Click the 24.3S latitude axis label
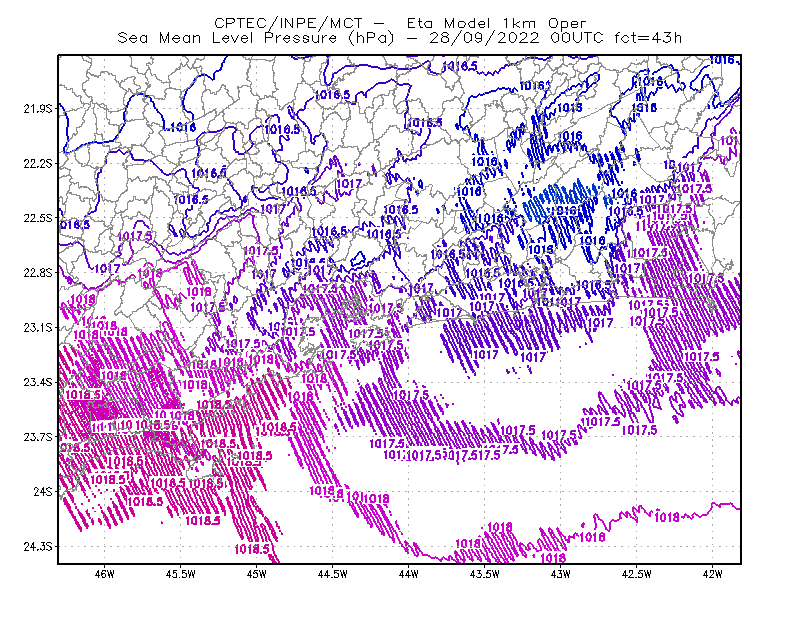 38,547
